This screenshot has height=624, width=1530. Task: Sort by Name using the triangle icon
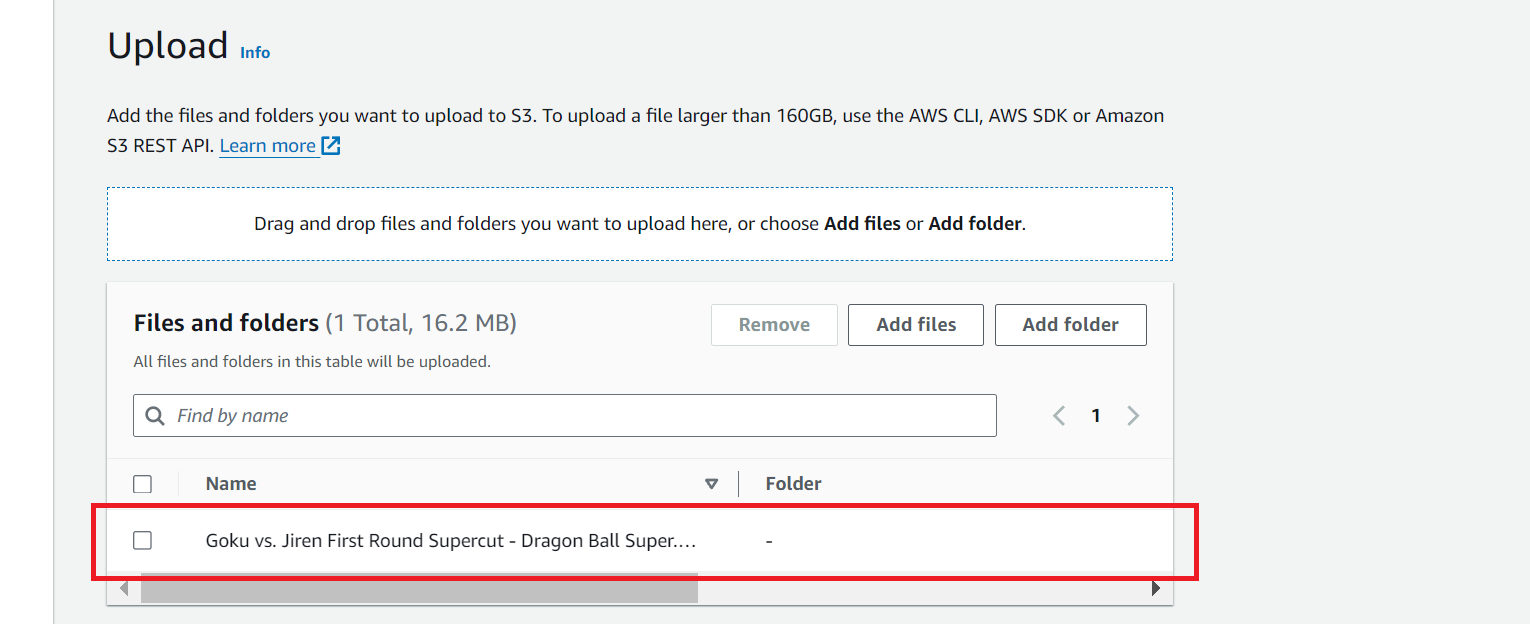click(711, 484)
